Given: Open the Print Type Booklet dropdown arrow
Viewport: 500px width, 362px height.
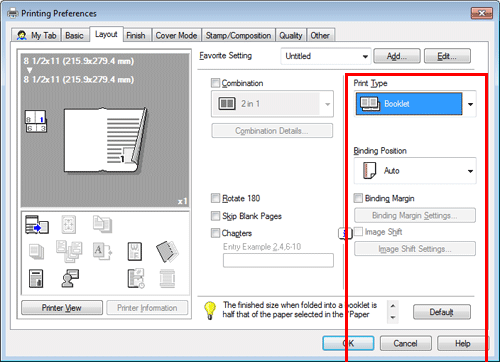Looking at the screenshot, I should (x=470, y=104).
